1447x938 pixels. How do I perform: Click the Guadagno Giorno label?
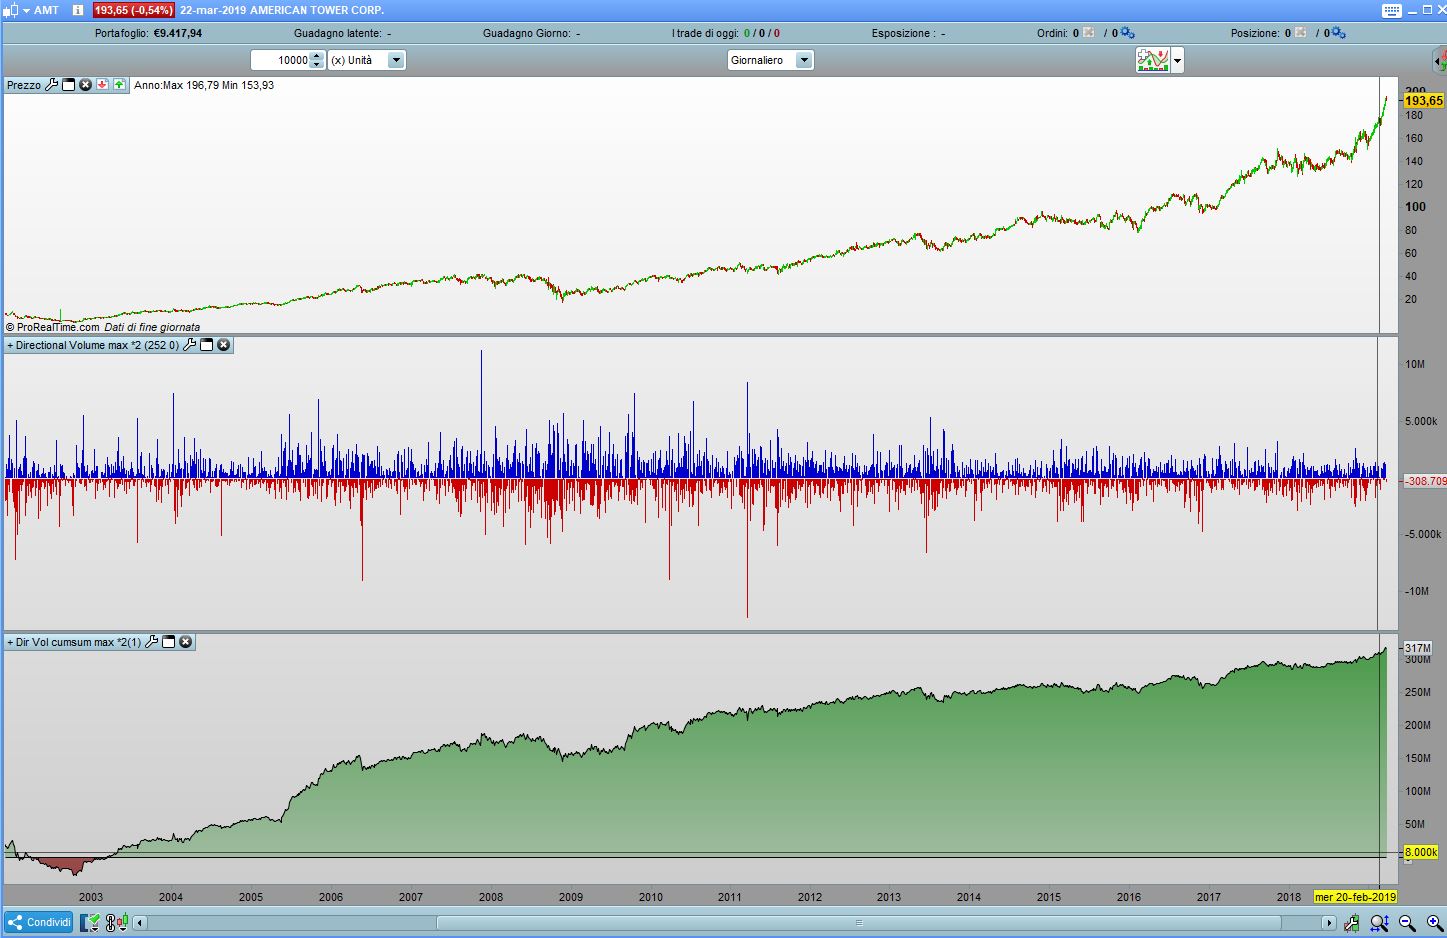(x=527, y=33)
